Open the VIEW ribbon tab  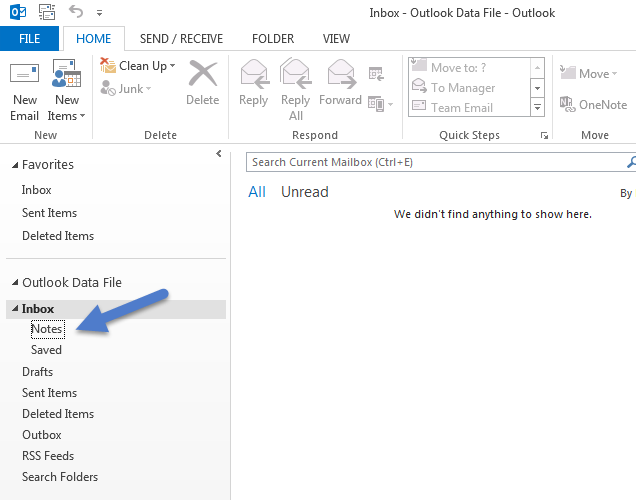(336, 39)
